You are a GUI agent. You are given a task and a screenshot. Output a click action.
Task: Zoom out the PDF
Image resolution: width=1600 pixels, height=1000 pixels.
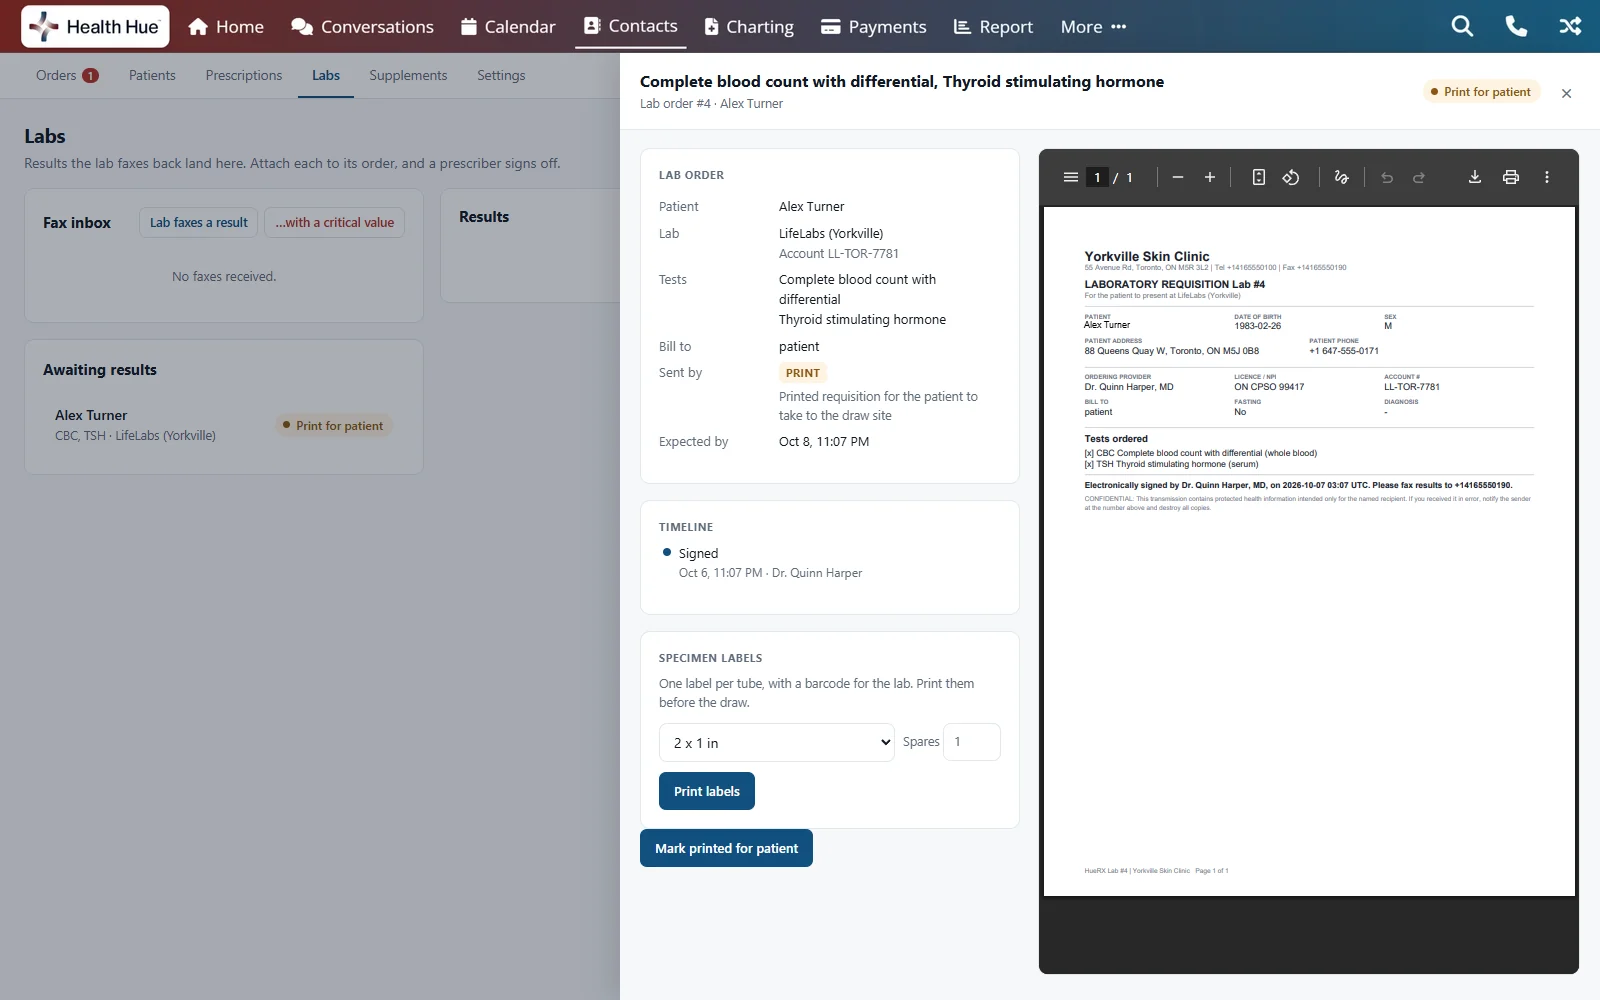point(1178,177)
